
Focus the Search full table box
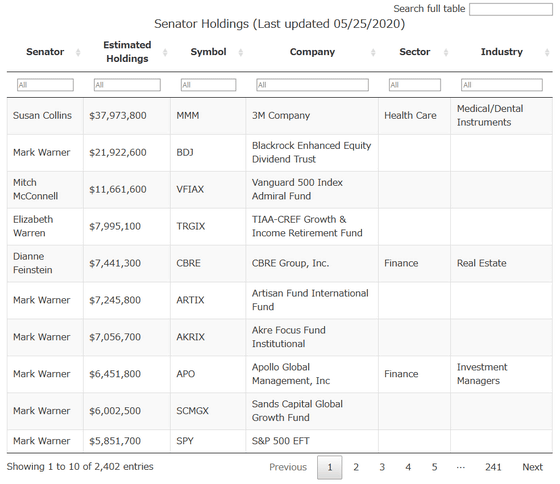[511, 9]
